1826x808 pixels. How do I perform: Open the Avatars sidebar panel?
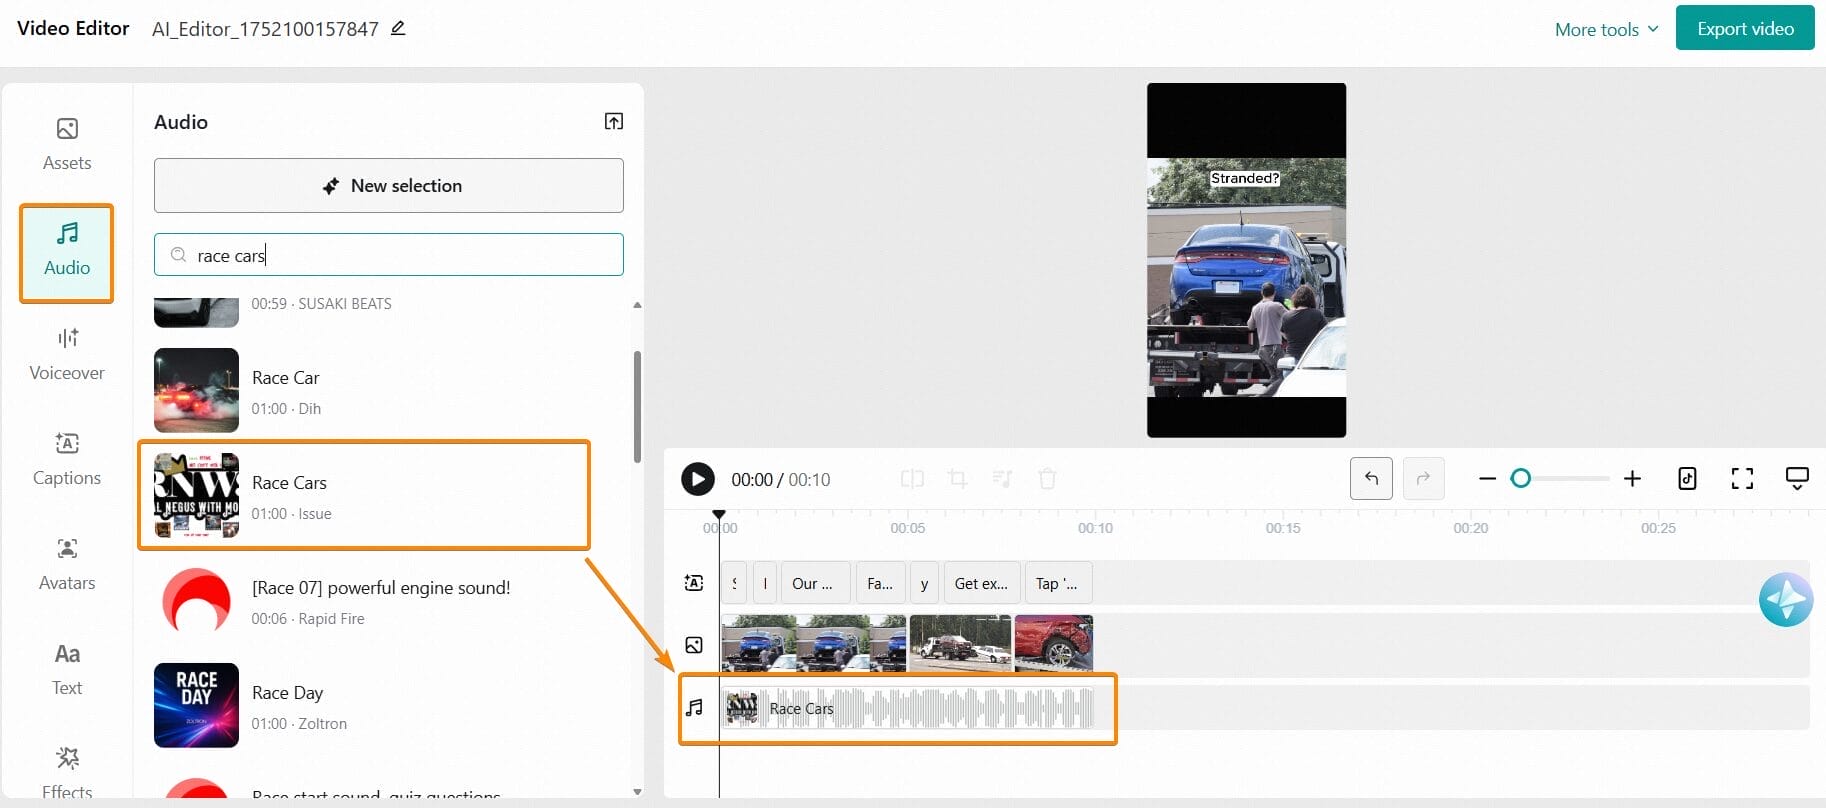67,564
